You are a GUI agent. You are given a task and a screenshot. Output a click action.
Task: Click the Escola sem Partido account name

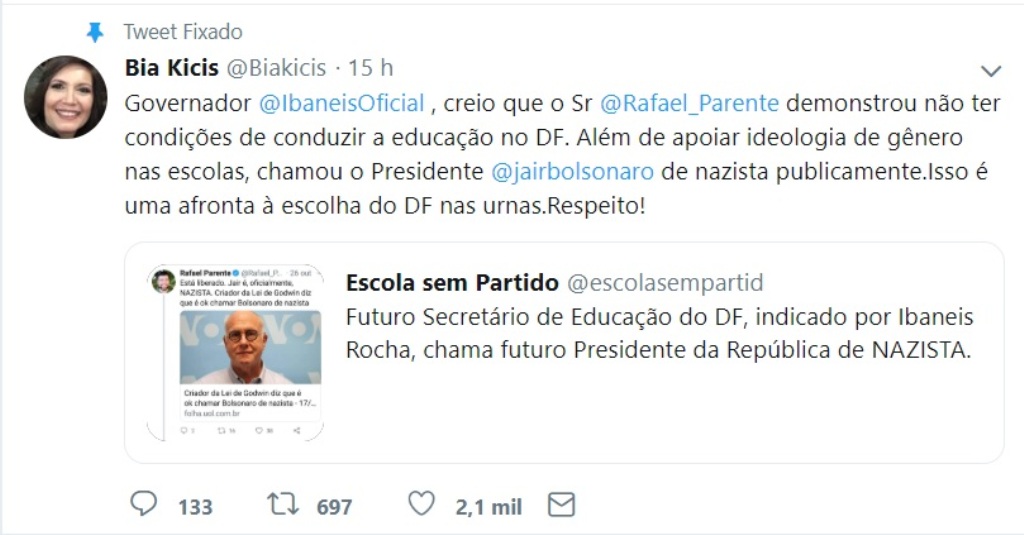pyautogui.click(x=452, y=283)
